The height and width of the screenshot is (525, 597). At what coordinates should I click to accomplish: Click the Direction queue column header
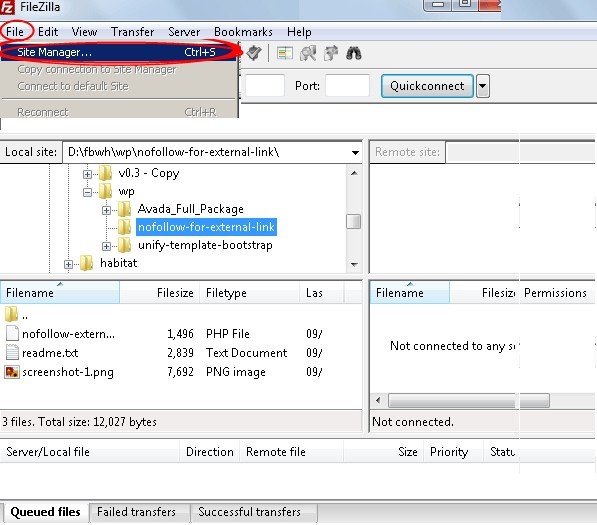pos(209,452)
